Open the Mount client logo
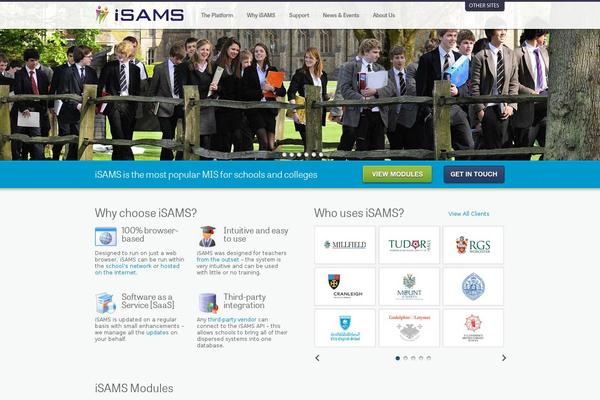The image size is (600, 400). [409, 286]
